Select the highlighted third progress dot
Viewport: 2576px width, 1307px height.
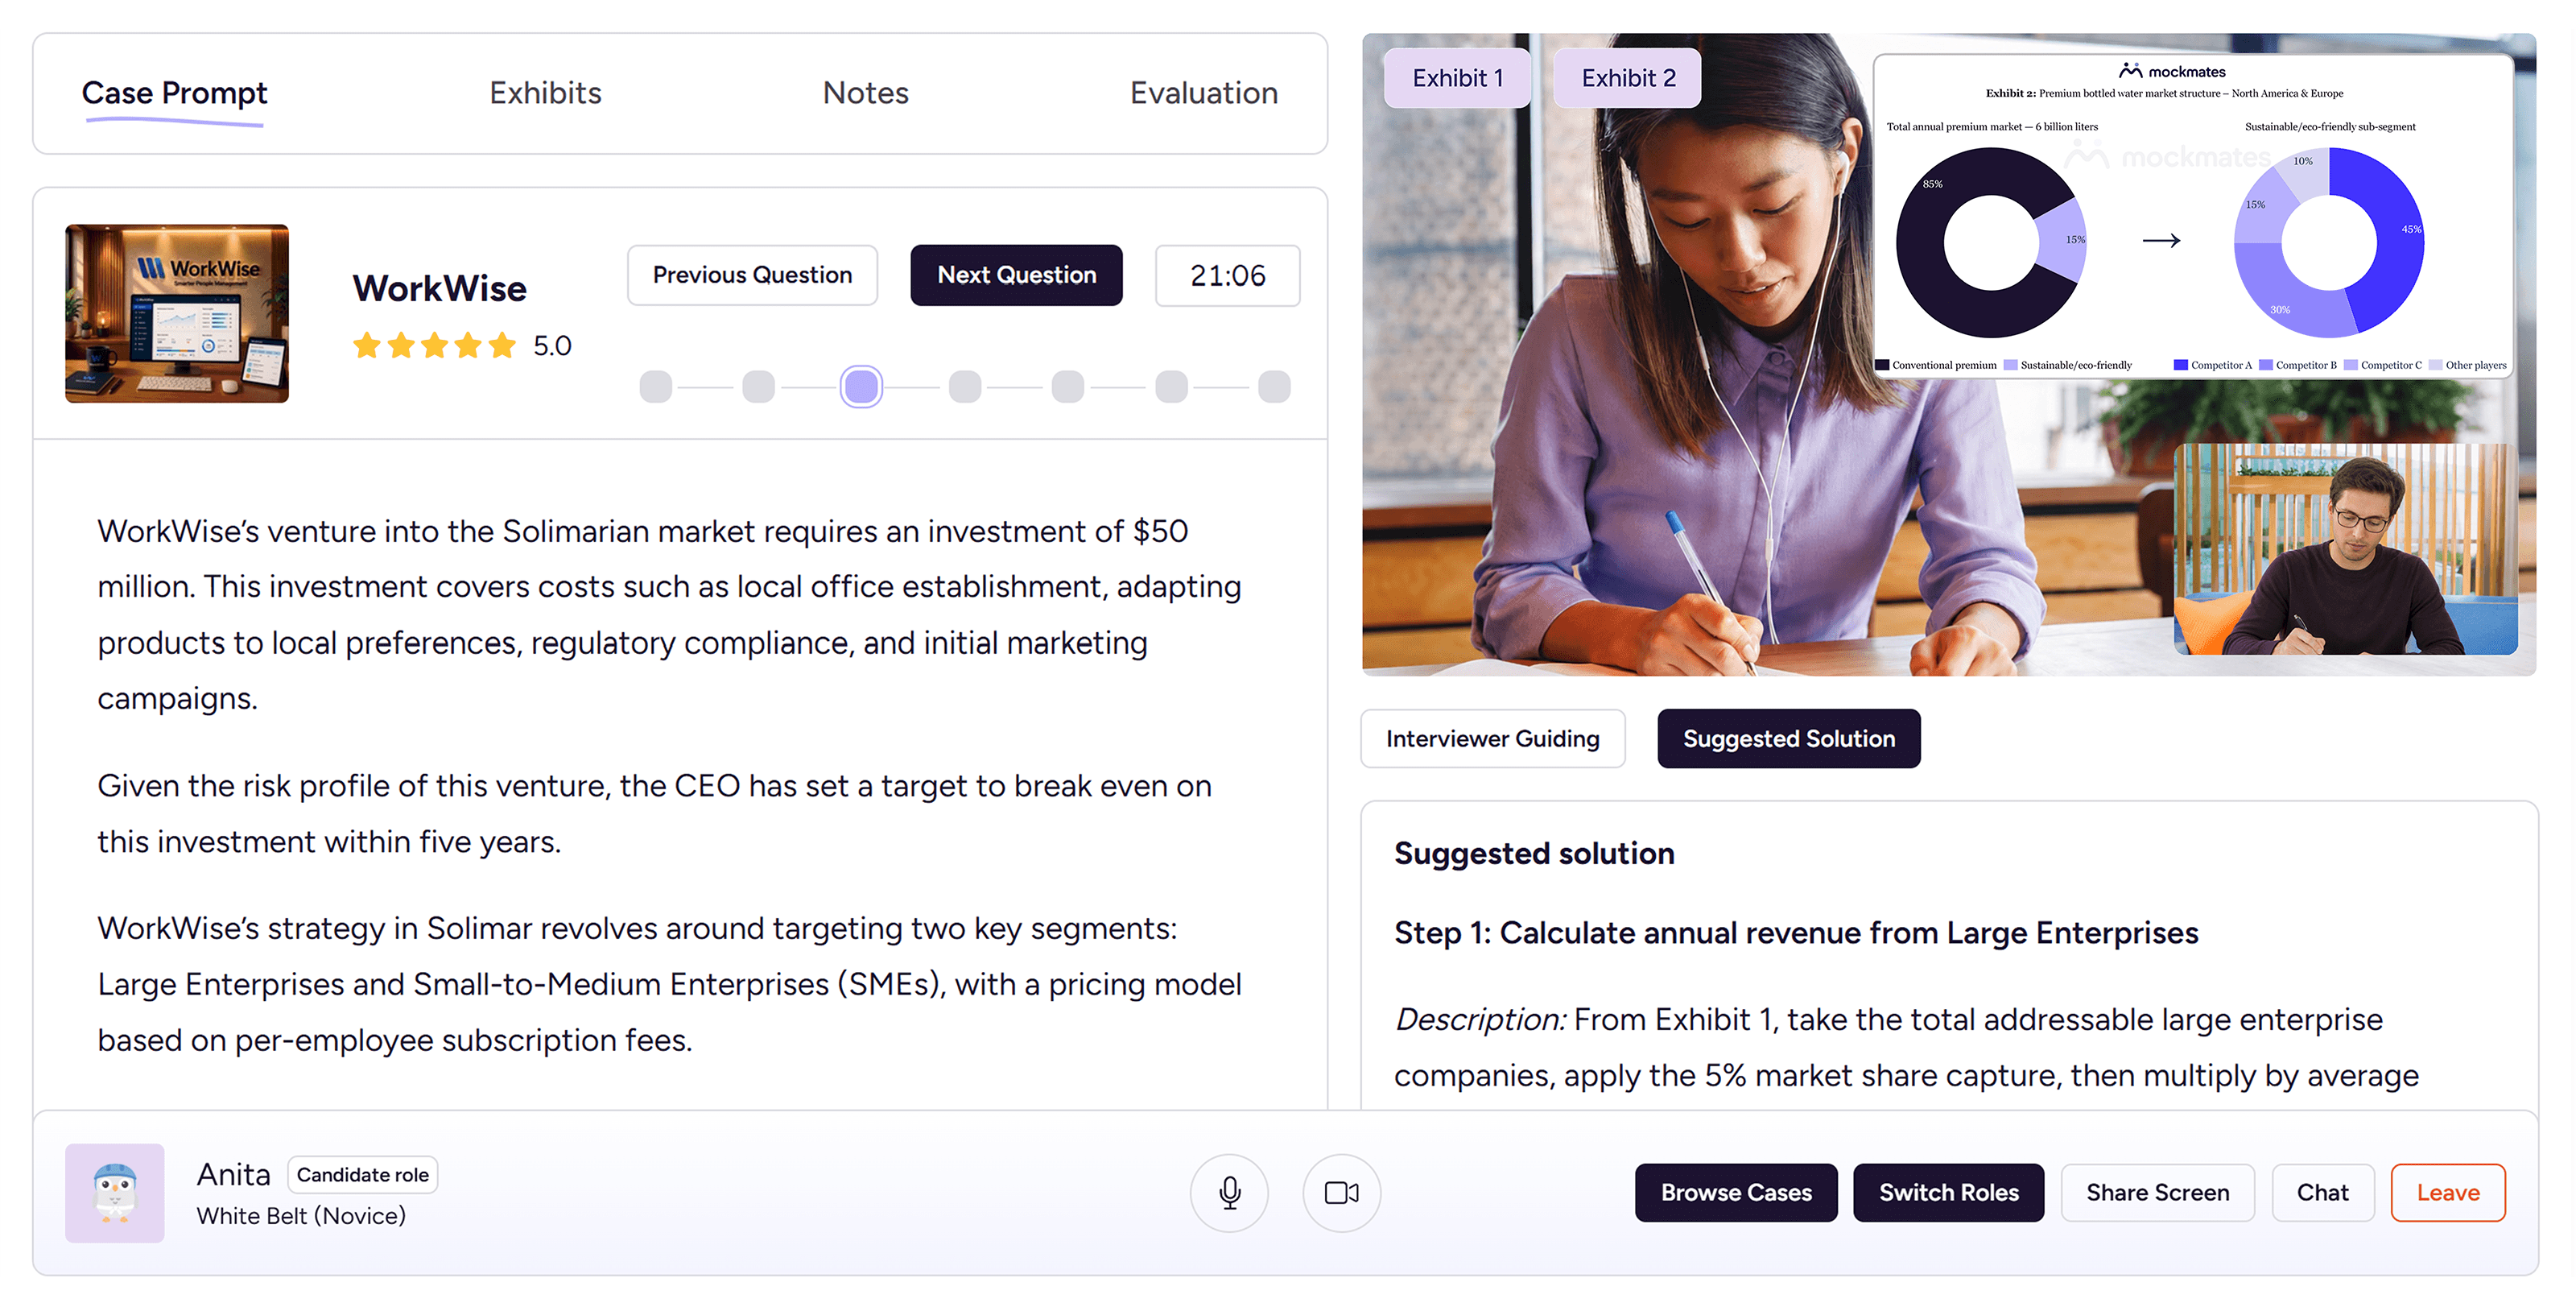click(x=861, y=386)
